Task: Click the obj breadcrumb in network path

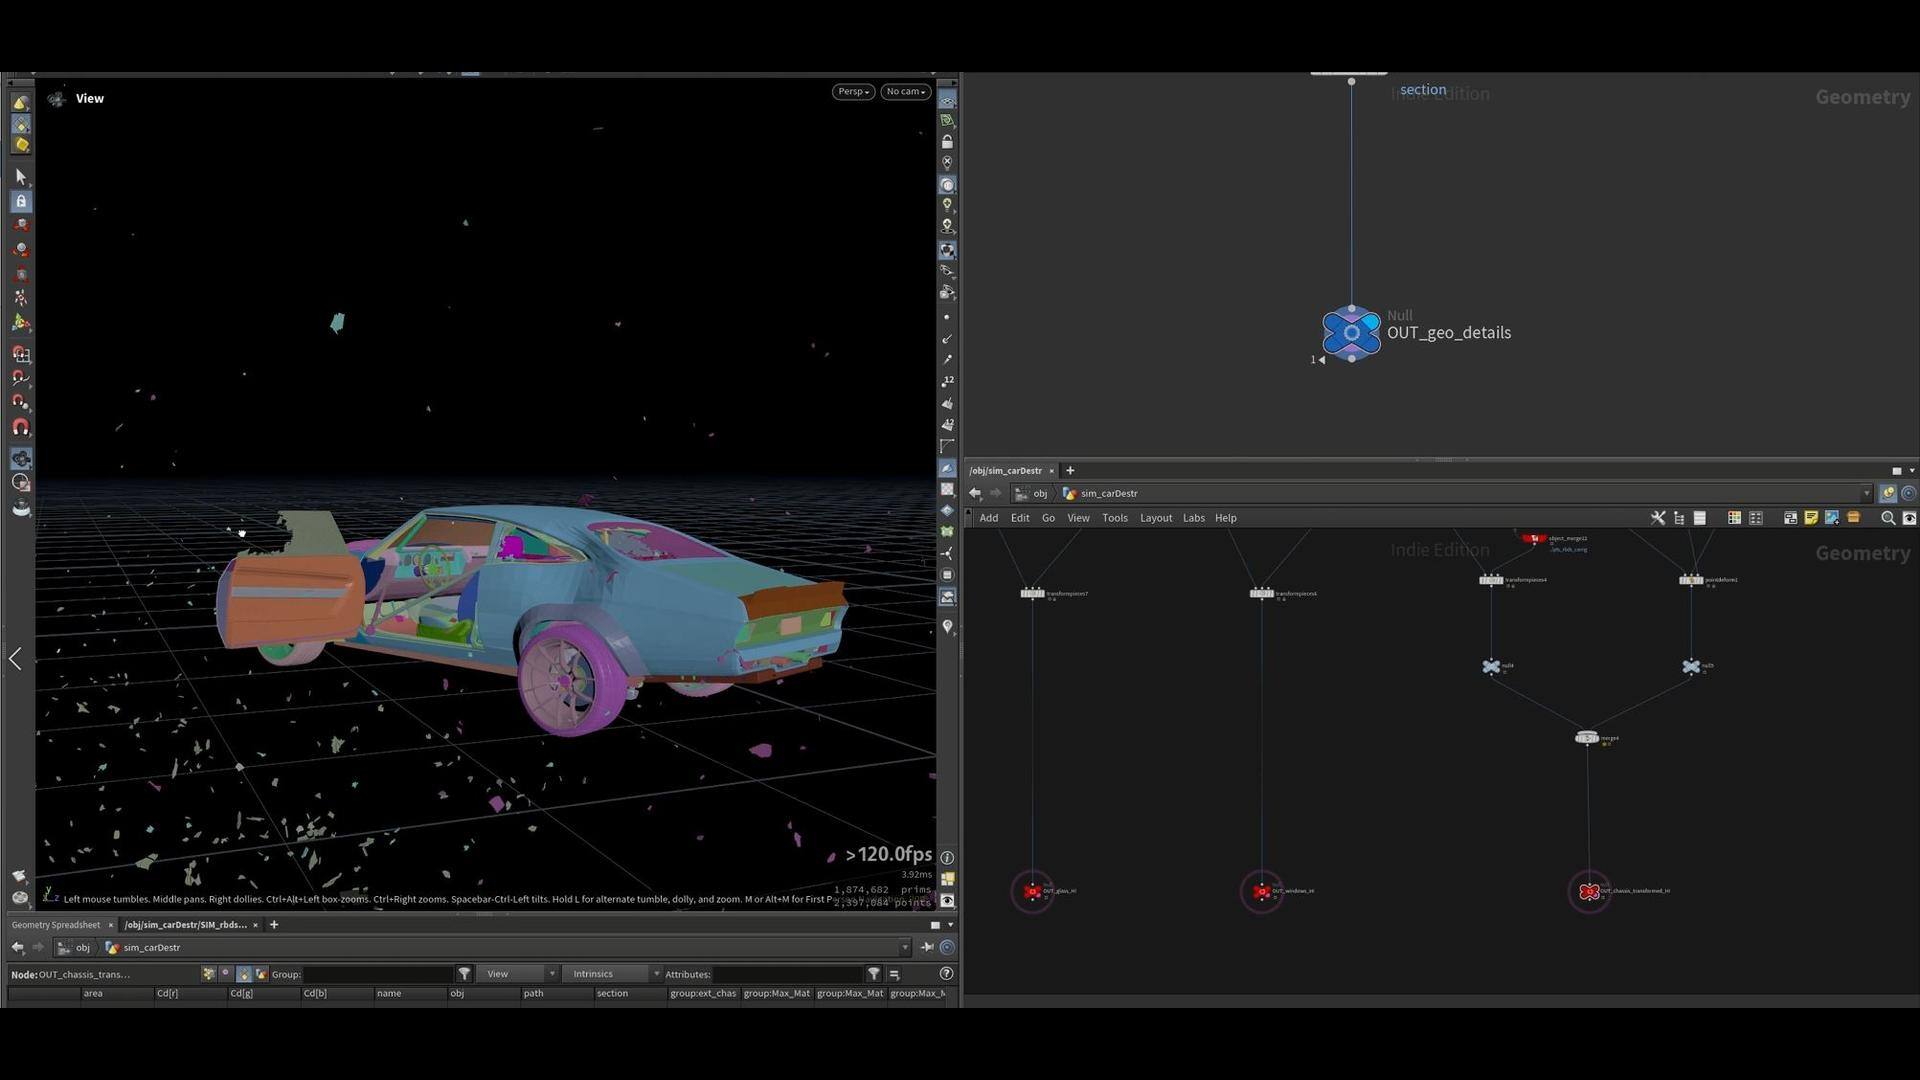Action: (x=1040, y=493)
